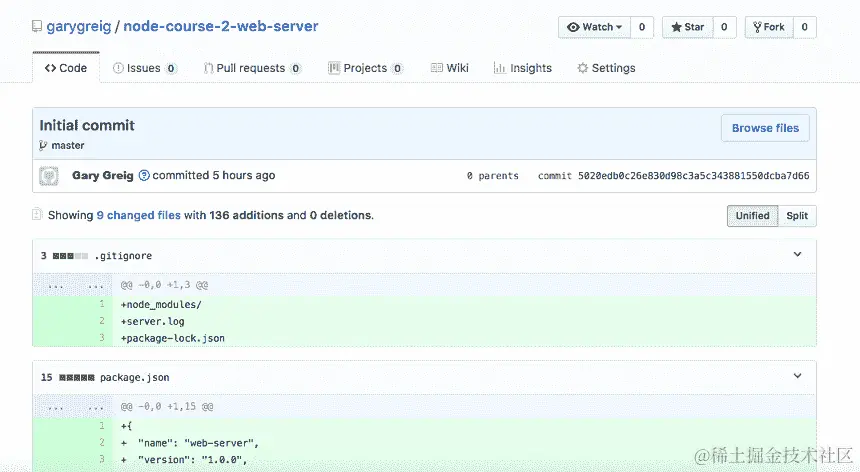Open the Wiki tab
Screen dimensions: 860x472
(x=450, y=68)
